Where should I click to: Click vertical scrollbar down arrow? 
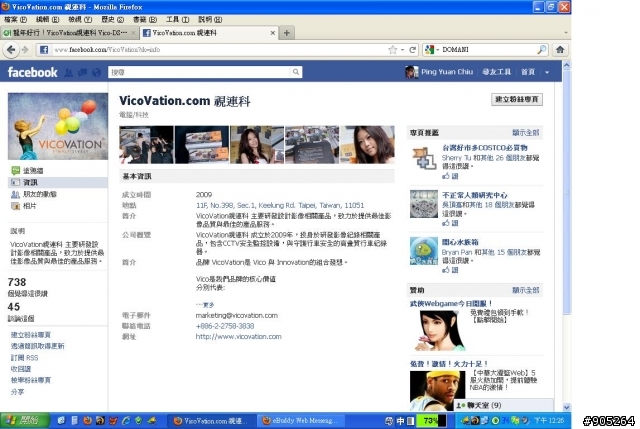tap(566, 407)
